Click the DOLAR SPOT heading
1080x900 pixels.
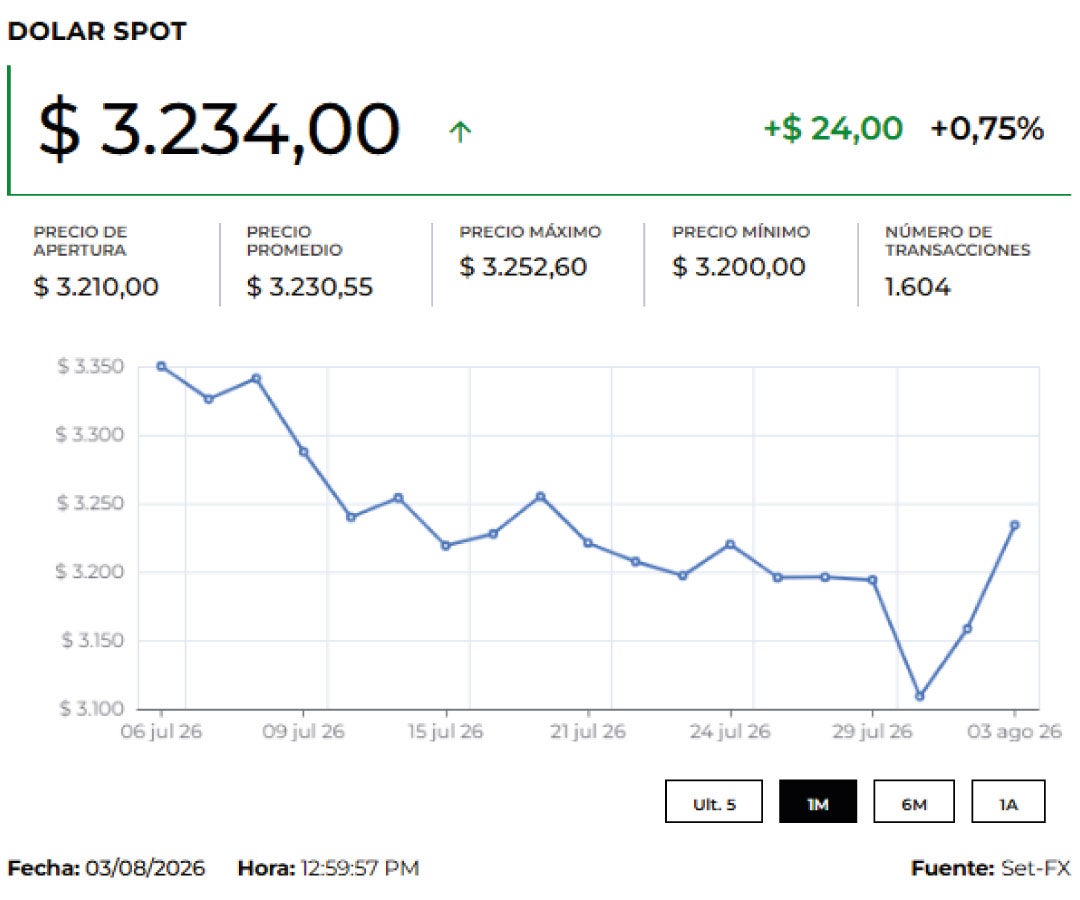pyautogui.click(x=97, y=31)
